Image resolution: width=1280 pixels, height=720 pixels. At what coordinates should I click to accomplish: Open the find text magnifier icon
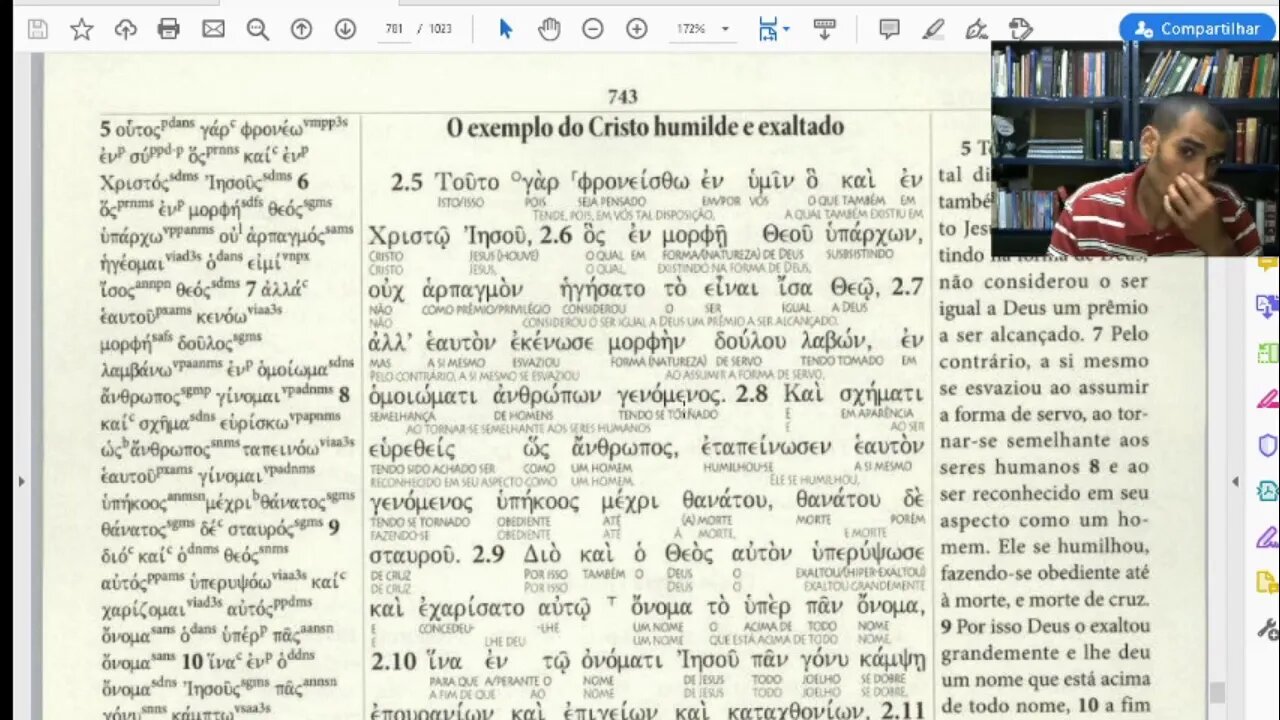click(257, 29)
